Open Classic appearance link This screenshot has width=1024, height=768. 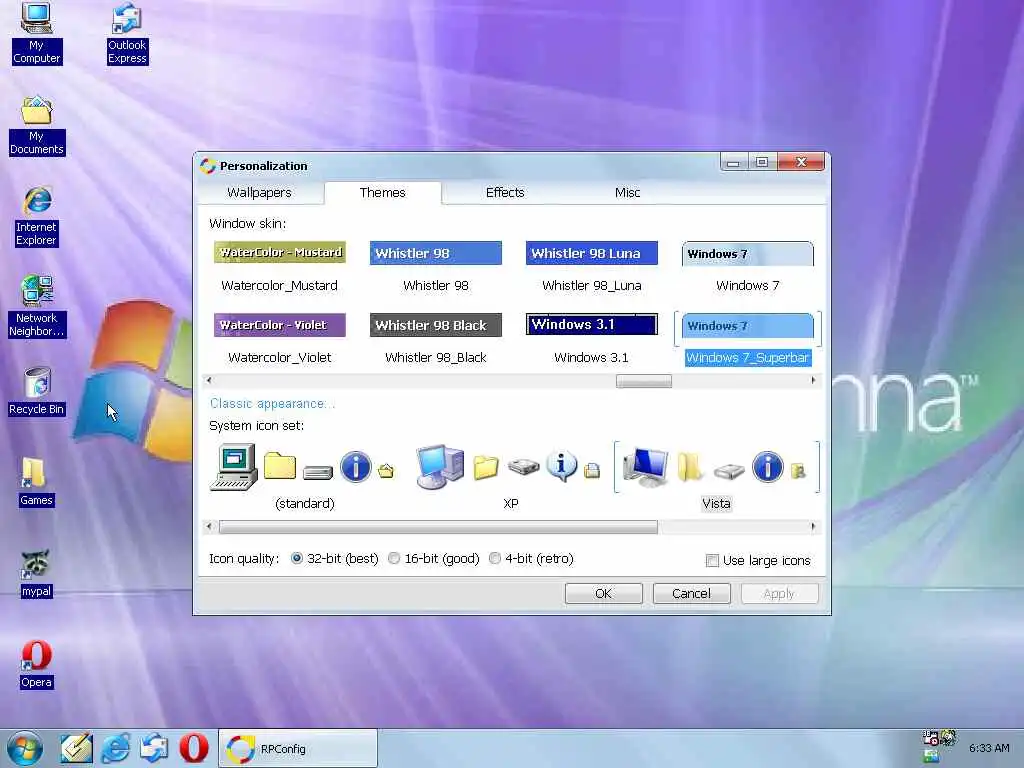272,404
